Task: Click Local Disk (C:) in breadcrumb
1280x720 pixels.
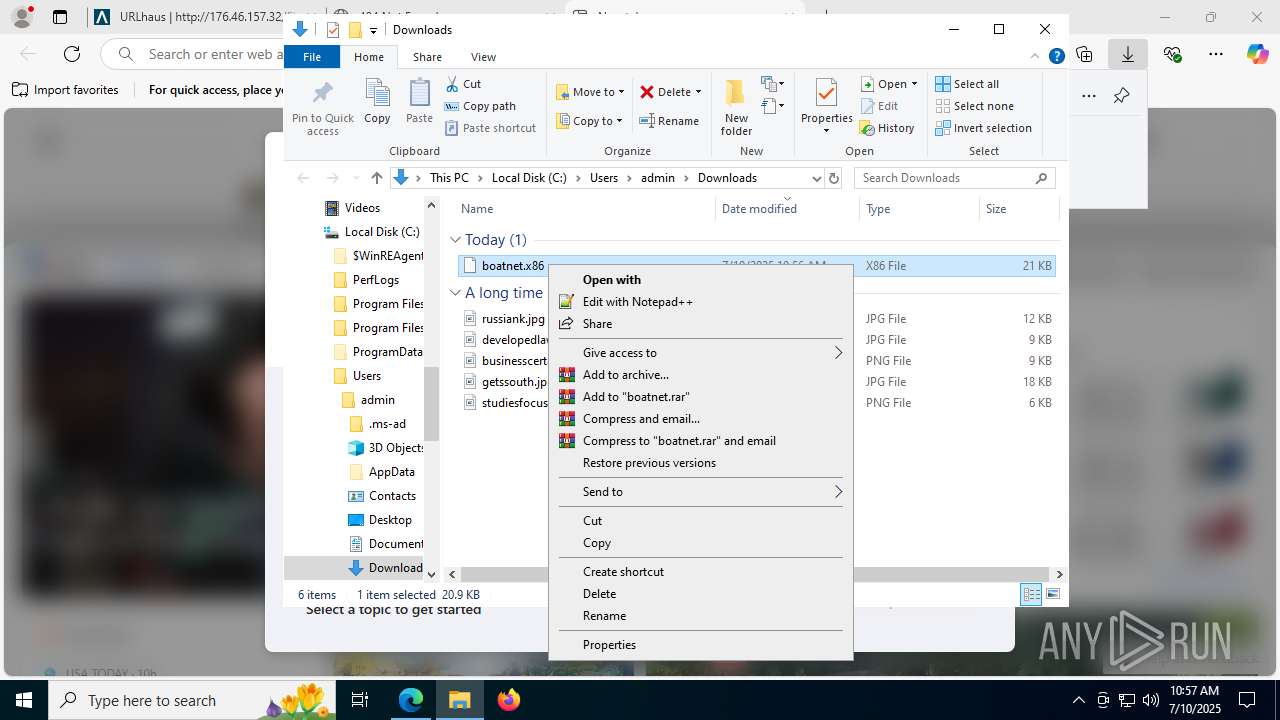Action: [x=529, y=178]
